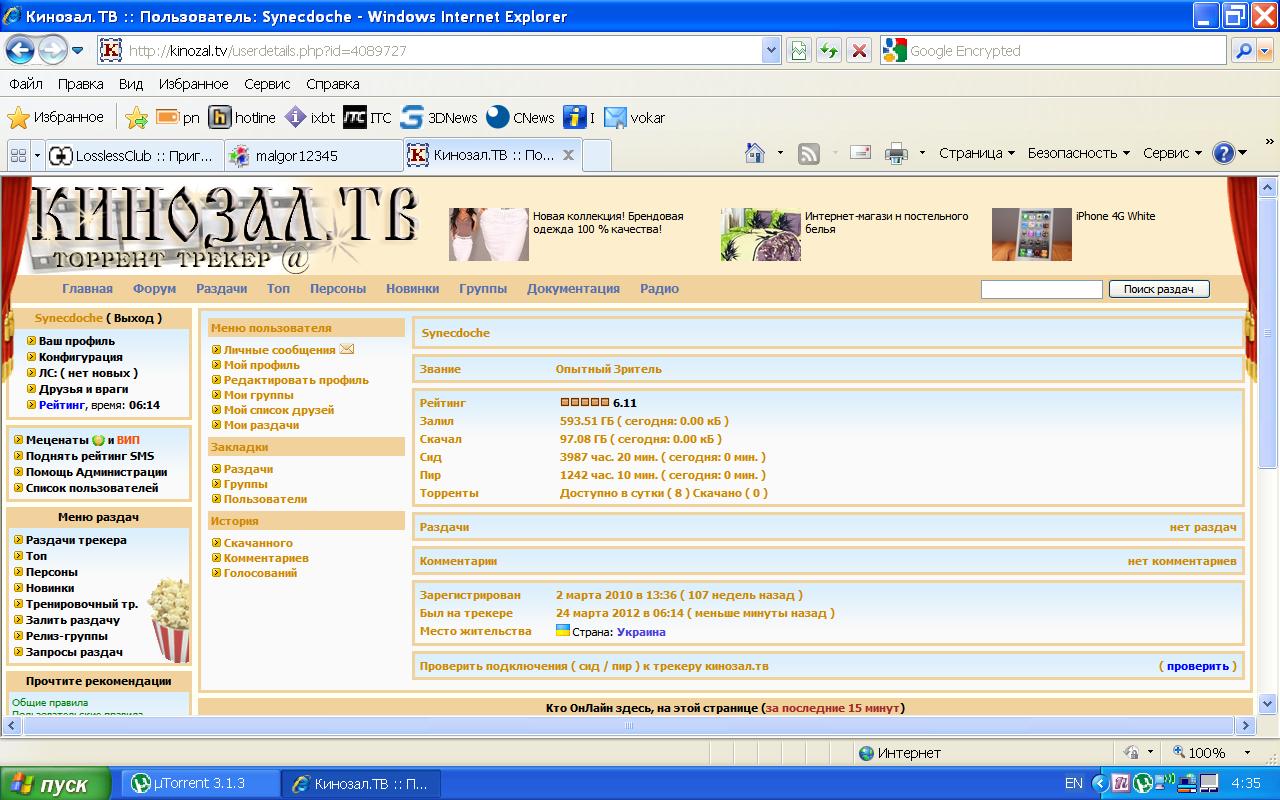Open the new blank tab button
The image size is (1280, 800).
pos(596,155)
